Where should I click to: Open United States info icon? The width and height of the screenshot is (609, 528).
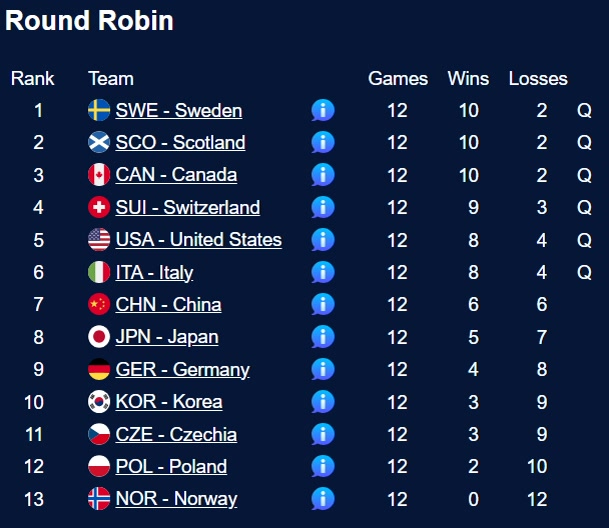pyautogui.click(x=322, y=240)
